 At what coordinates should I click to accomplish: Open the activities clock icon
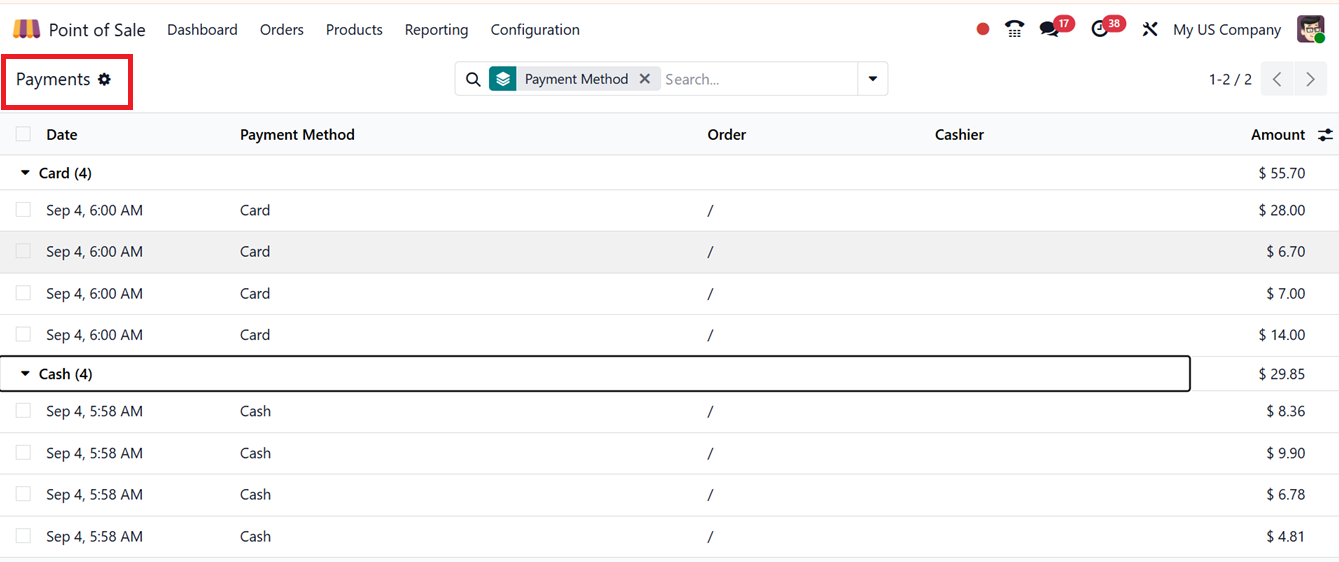[x=1100, y=30]
